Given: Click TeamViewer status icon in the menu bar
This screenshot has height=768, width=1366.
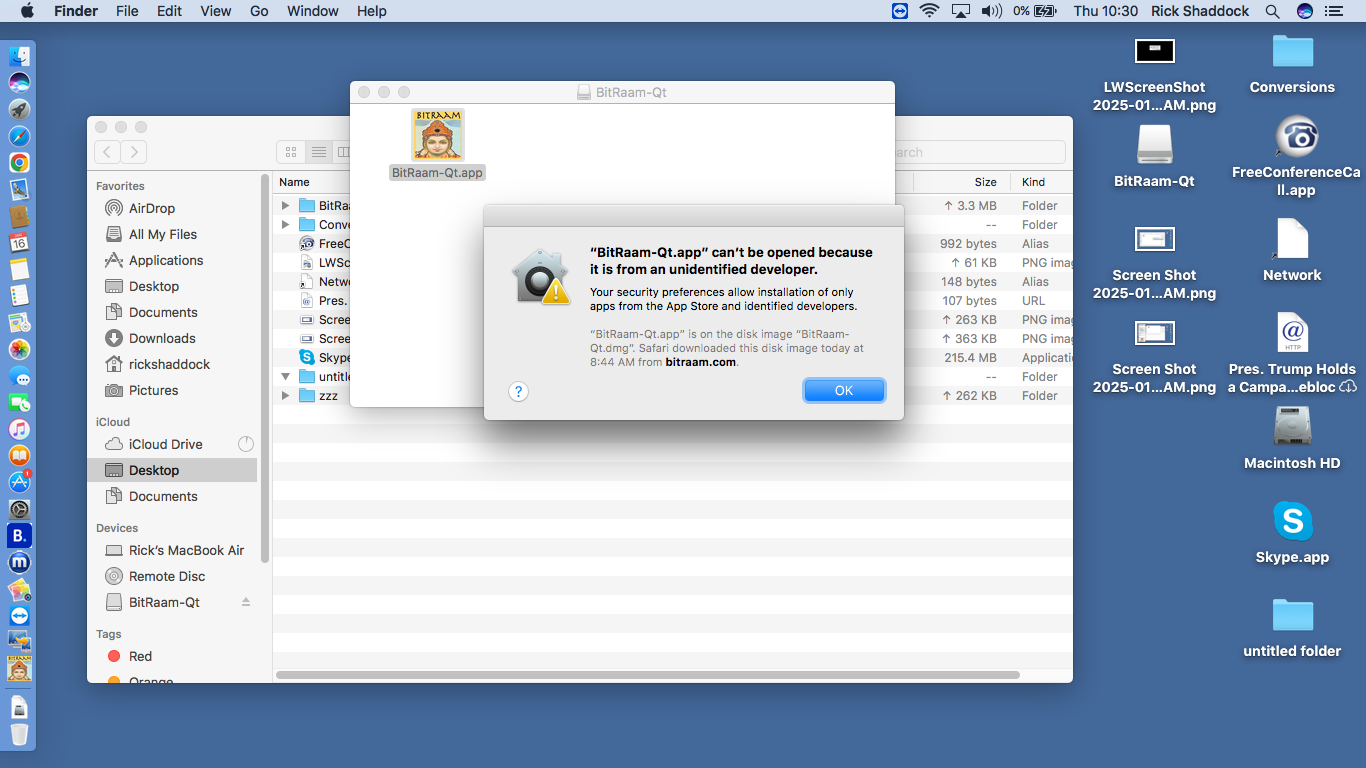Looking at the screenshot, I should tap(901, 11).
